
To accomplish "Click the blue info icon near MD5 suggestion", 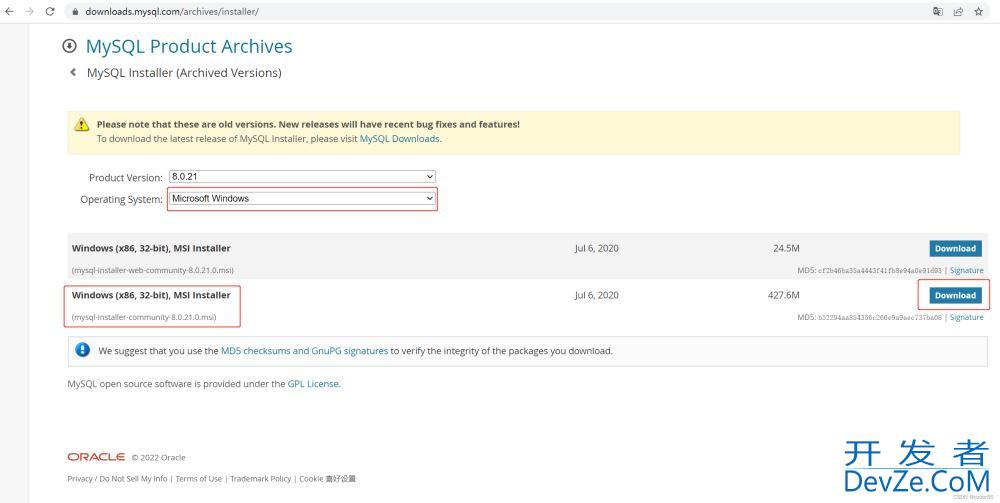I will pos(82,350).
